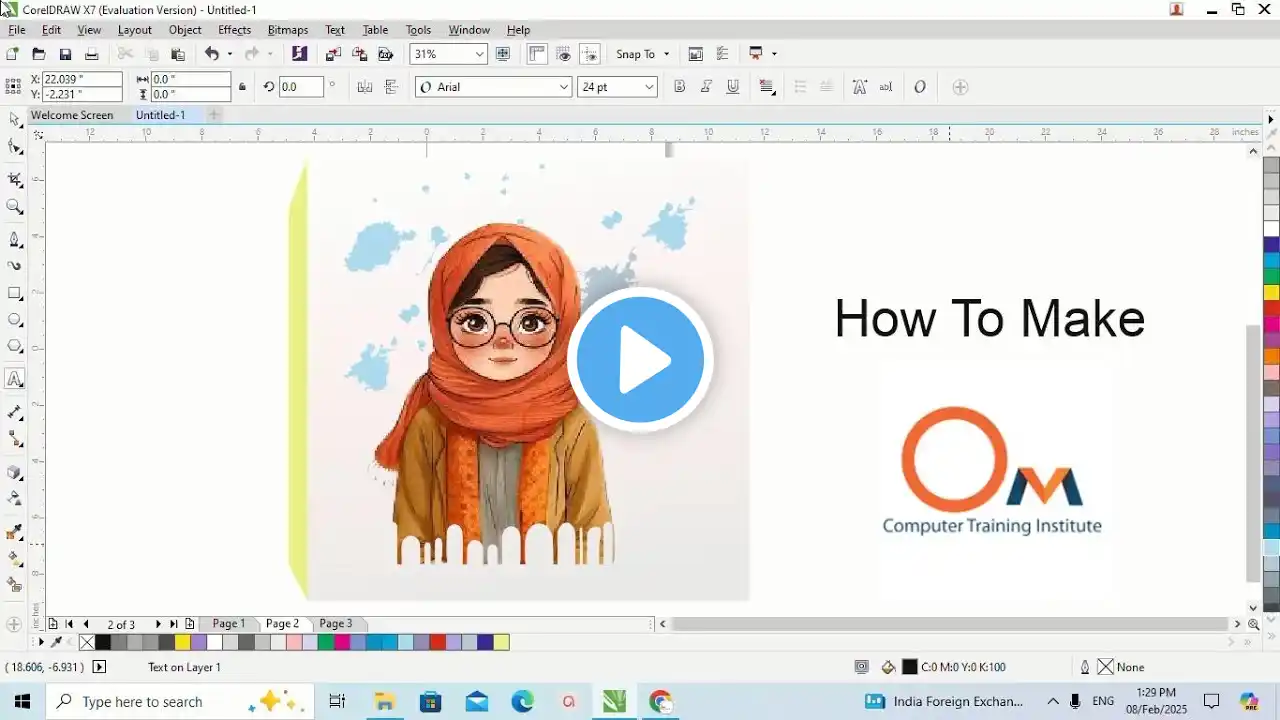Select the Shape tool
This screenshot has height=720, width=1280.
14,147
